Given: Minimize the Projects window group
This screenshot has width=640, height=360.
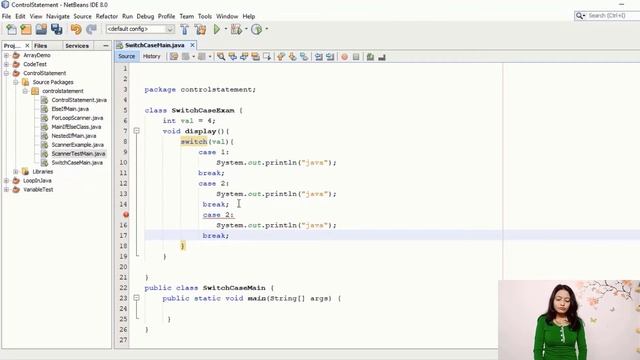Looking at the screenshot, I should pyautogui.click(x=106, y=46).
